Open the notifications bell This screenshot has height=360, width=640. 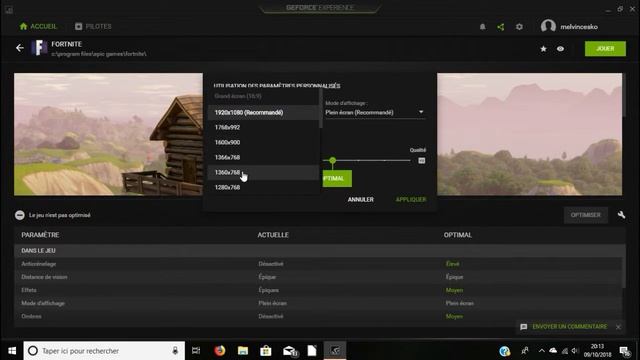pyautogui.click(x=482, y=27)
